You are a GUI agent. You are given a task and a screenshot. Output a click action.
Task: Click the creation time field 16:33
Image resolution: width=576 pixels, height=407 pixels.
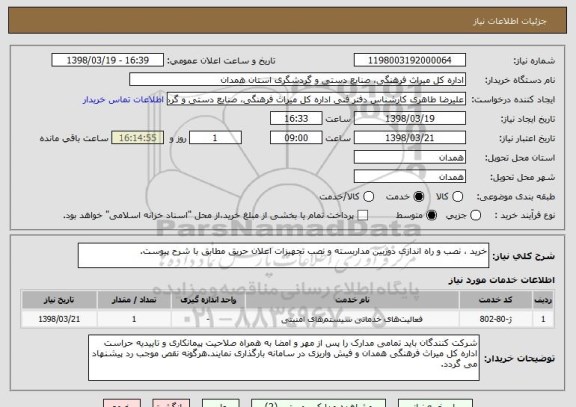click(296, 118)
